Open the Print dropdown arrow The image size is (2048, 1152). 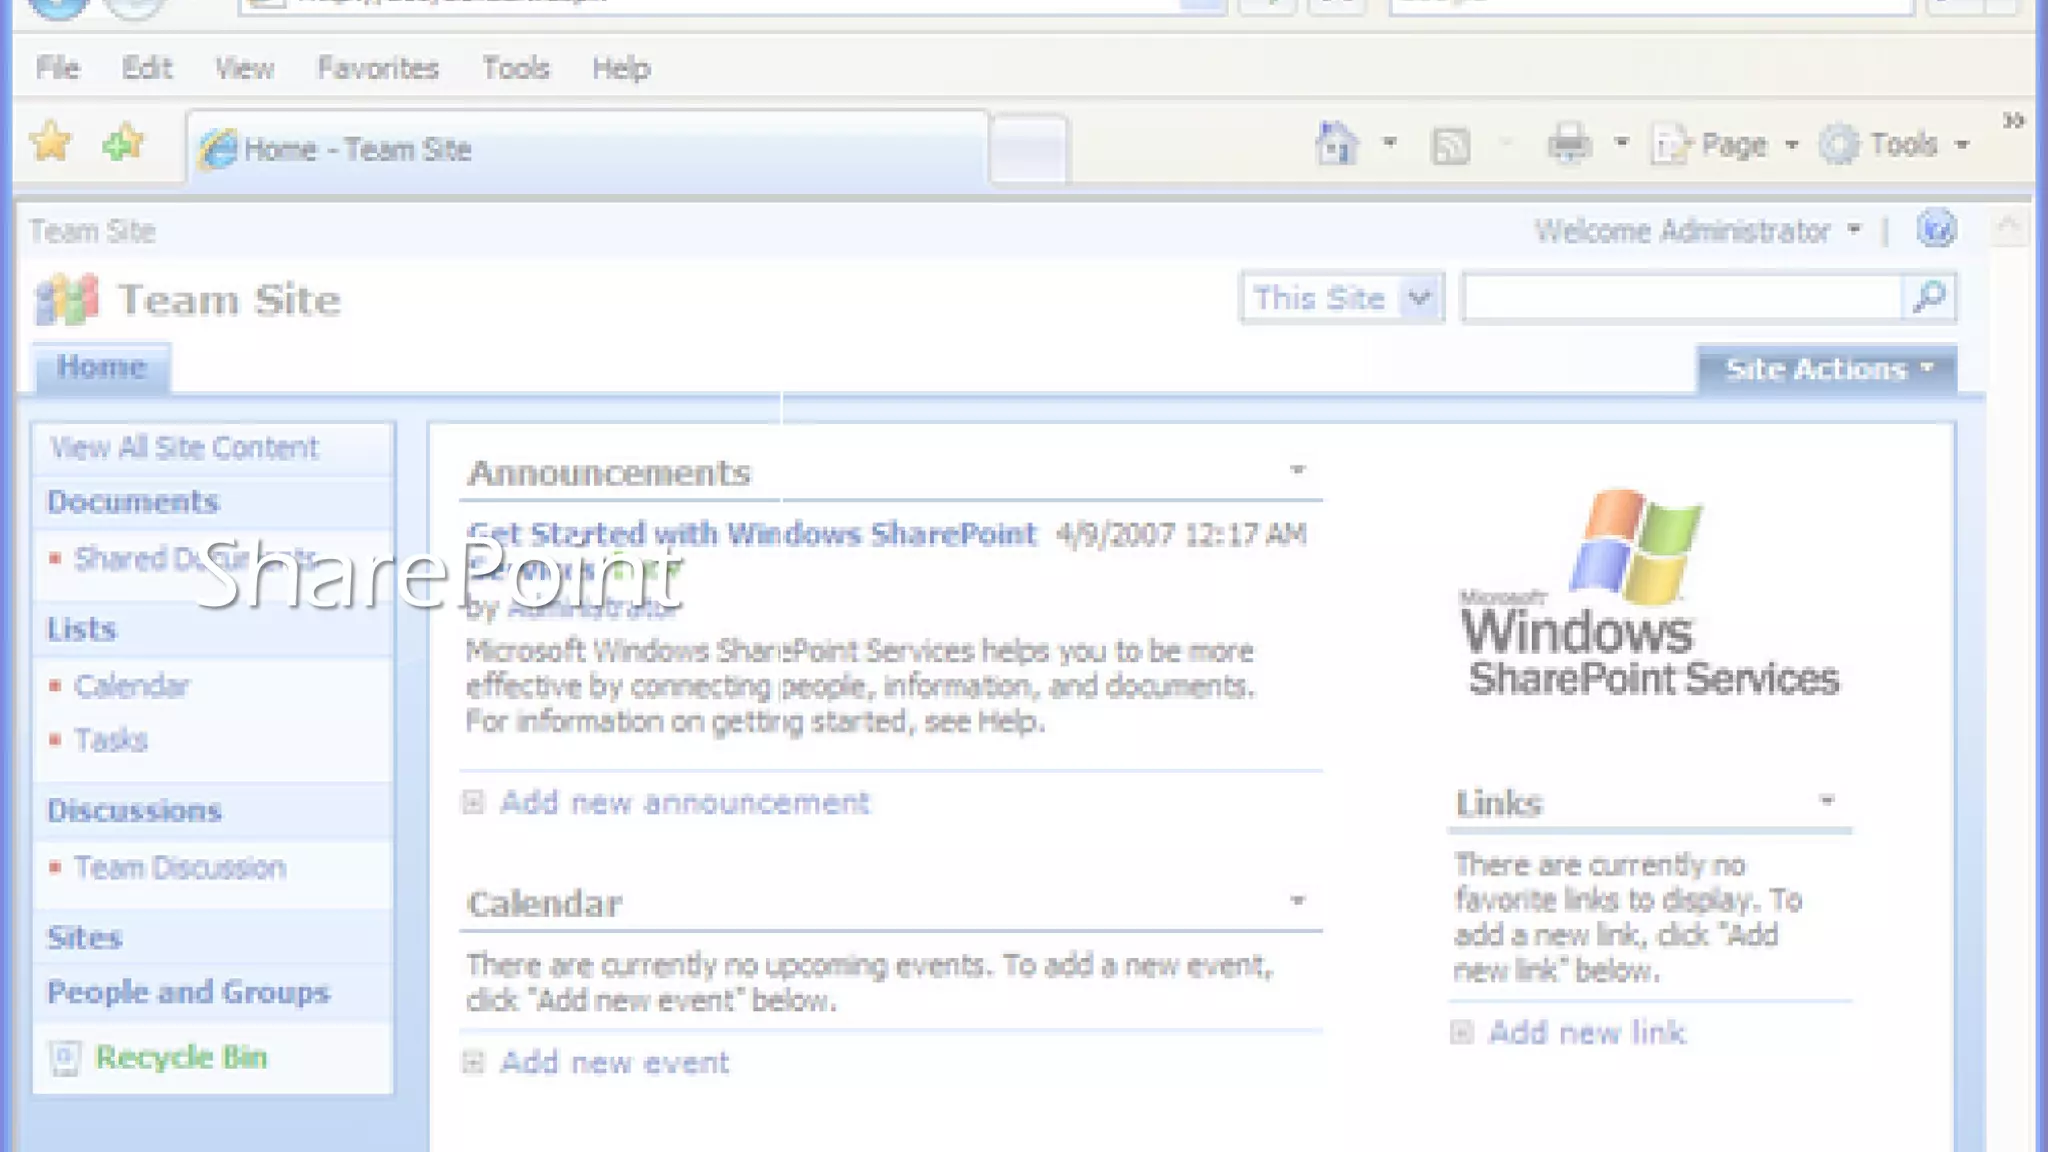1621,143
